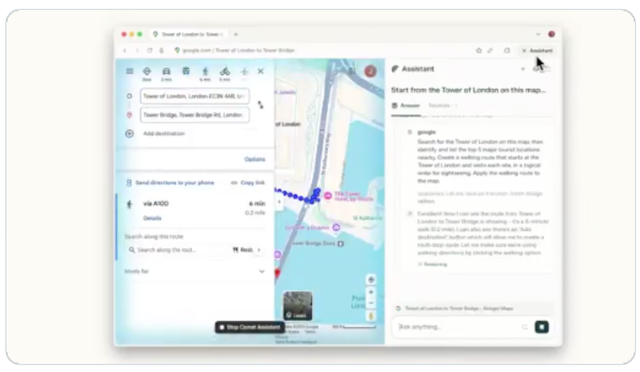The width and height of the screenshot is (640, 372).
Task: Select cycling directions icon
Action: (x=225, y=71)
